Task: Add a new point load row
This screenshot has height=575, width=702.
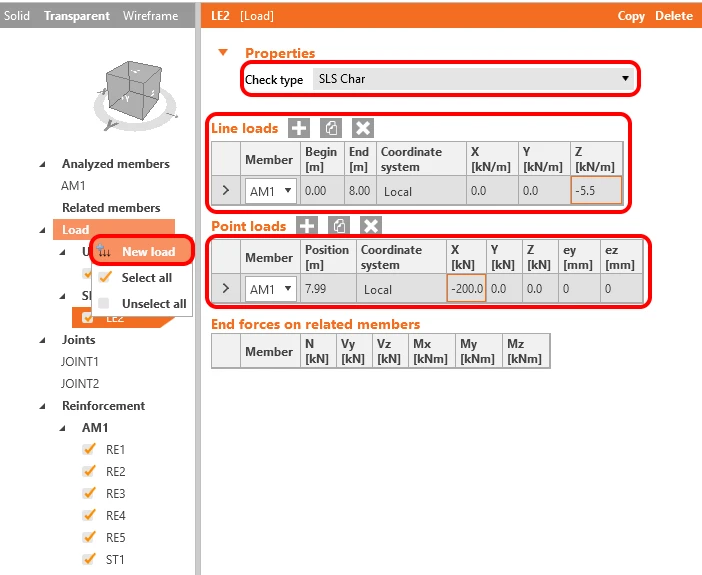Action: (307, 226)
